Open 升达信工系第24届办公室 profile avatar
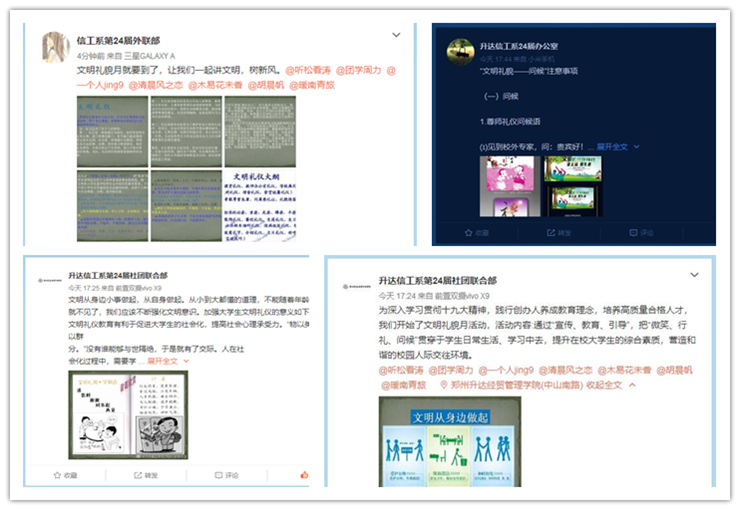Image resolution: width=740 pixels, height=510 pixels. (460, 51)
